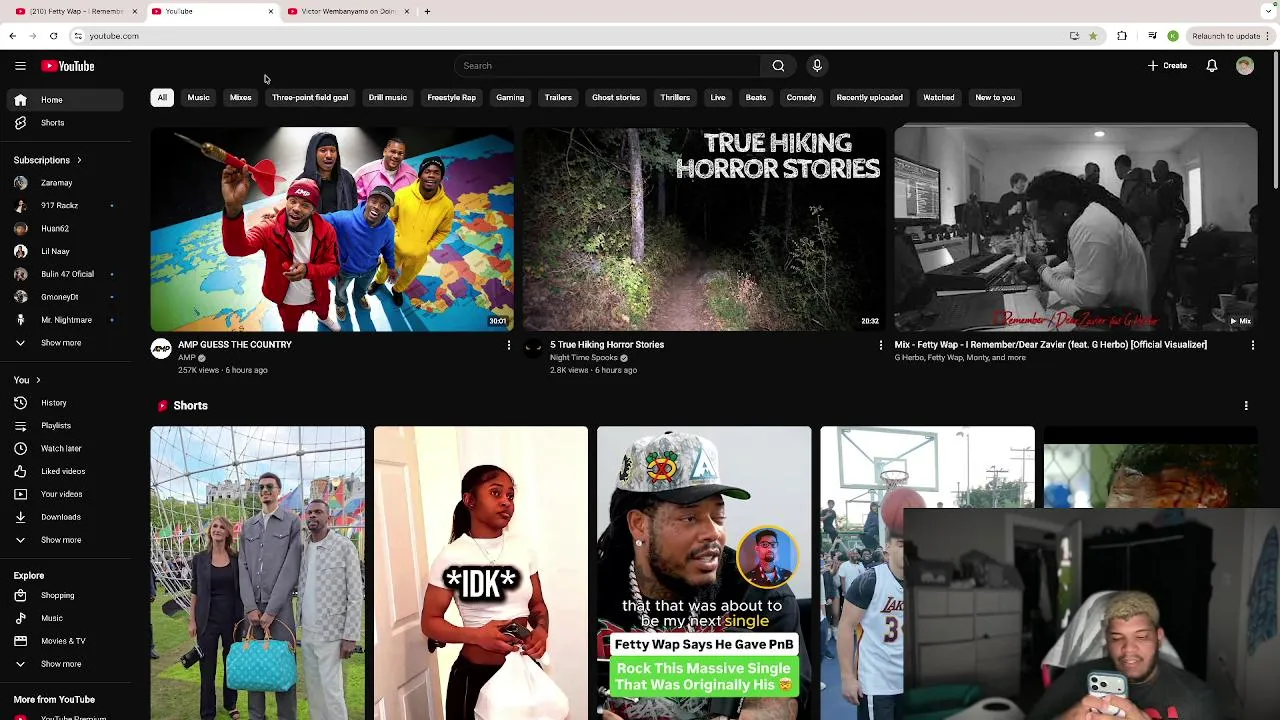Select the Recently uploaded chip
Screen dimensions: 1280x720
(869, 98)
